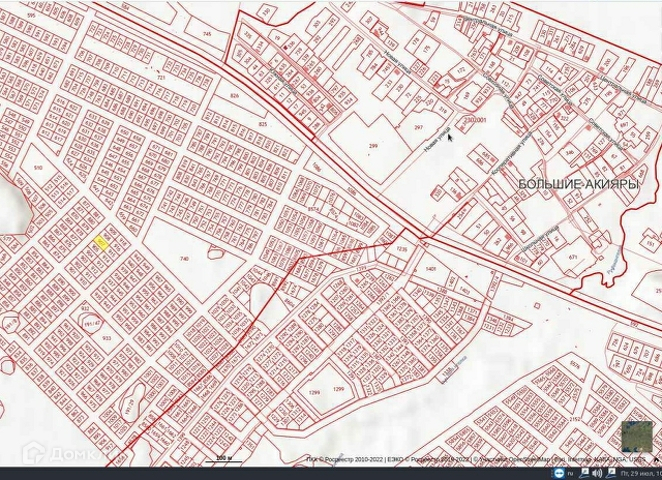
Task: Open the satellite basemap thumbnail
Action: pos(636,436)
